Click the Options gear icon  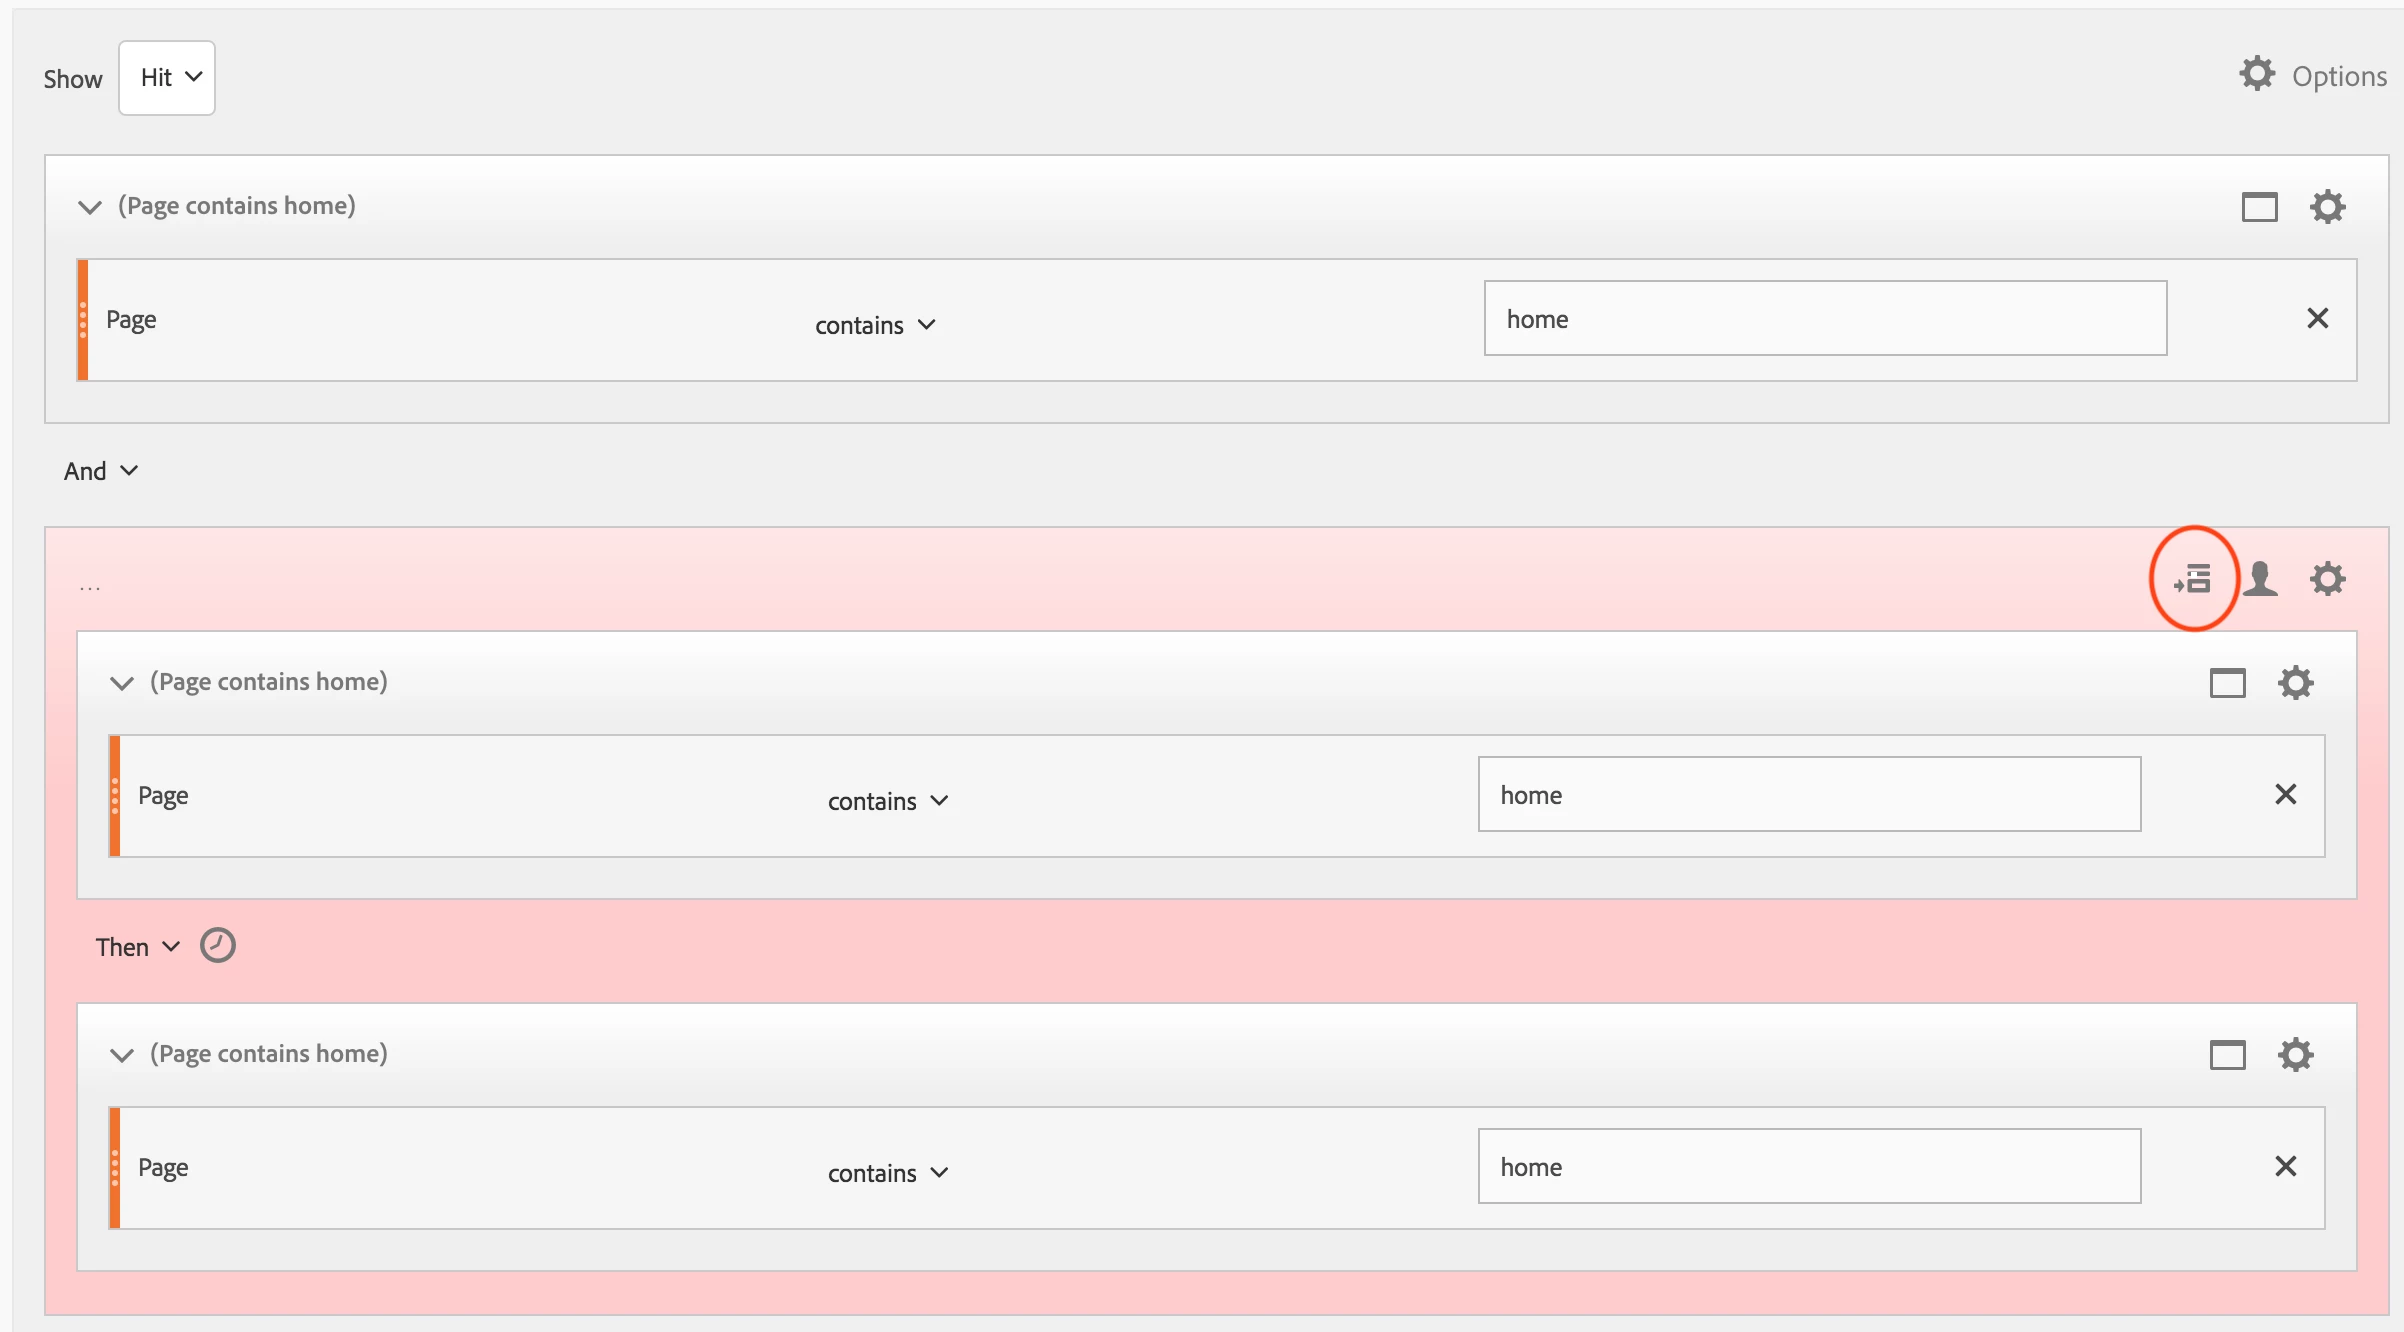(2257, 75)
